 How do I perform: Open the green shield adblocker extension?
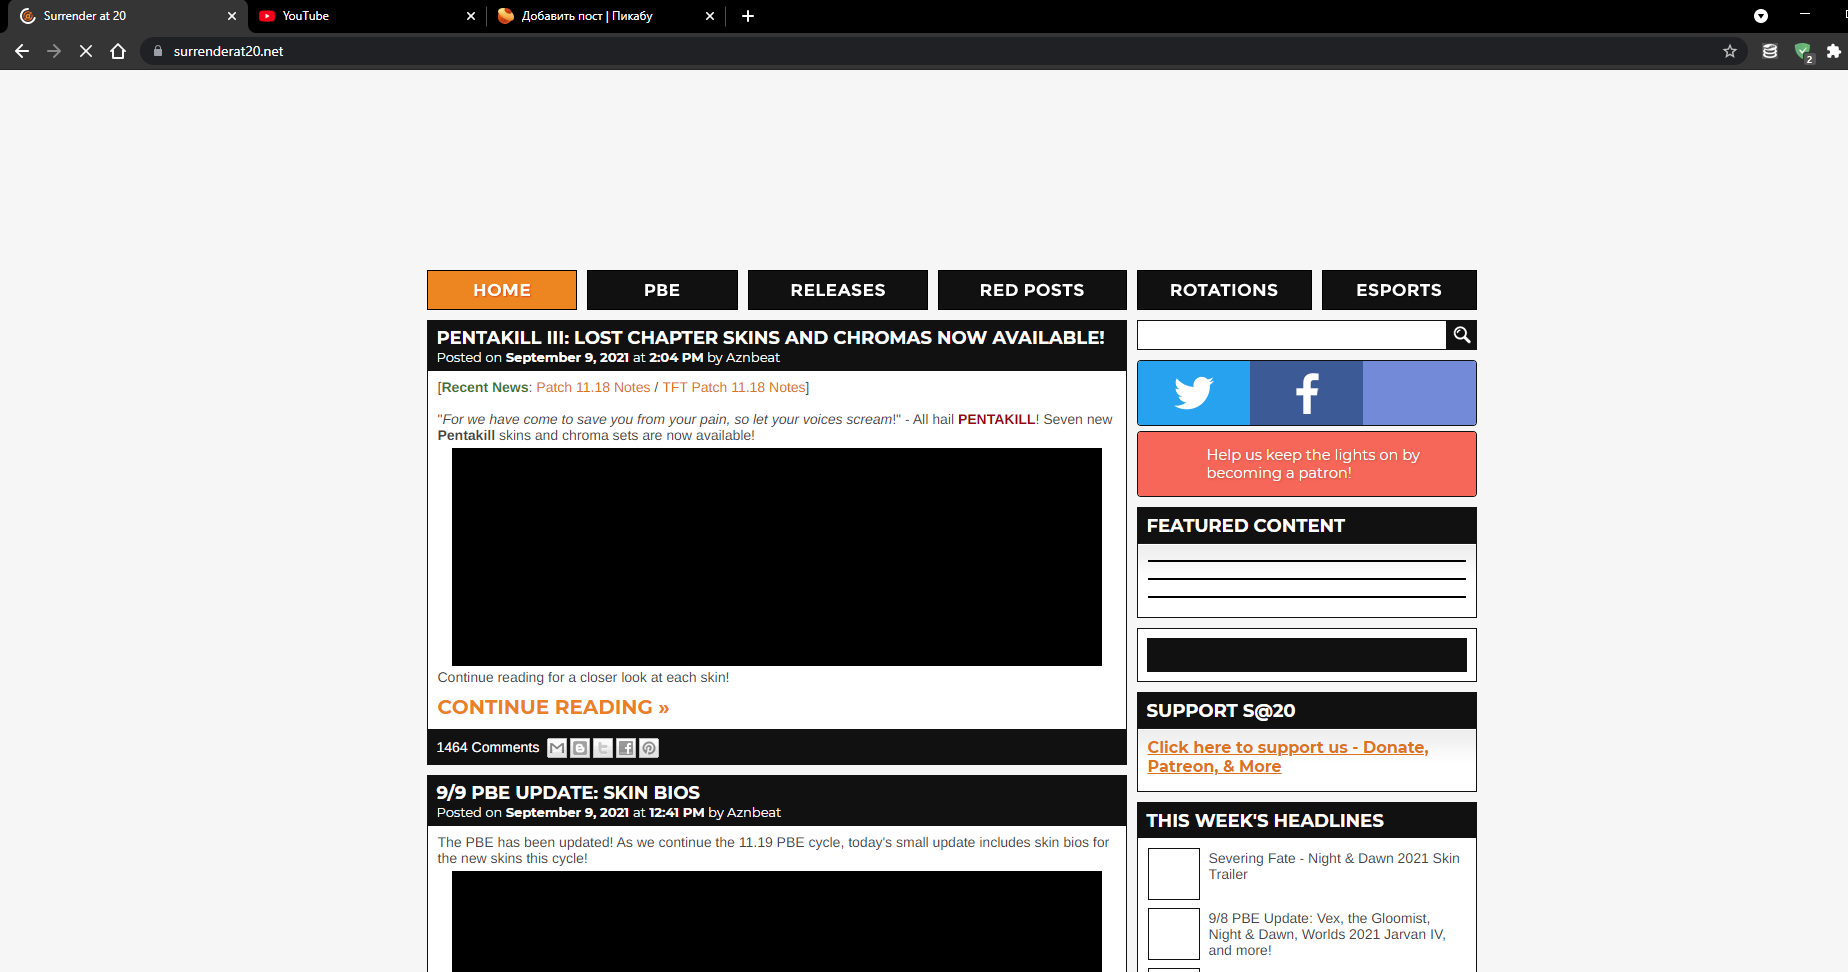point(1803,52)
